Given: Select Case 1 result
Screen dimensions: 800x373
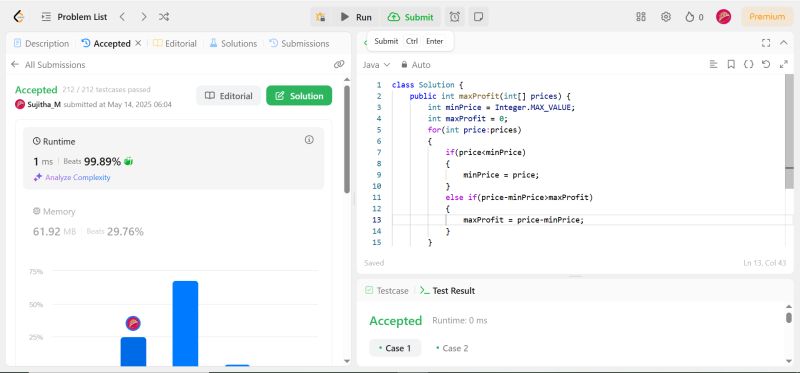Looking at the screenshot, I should click(x=395, y=348).
